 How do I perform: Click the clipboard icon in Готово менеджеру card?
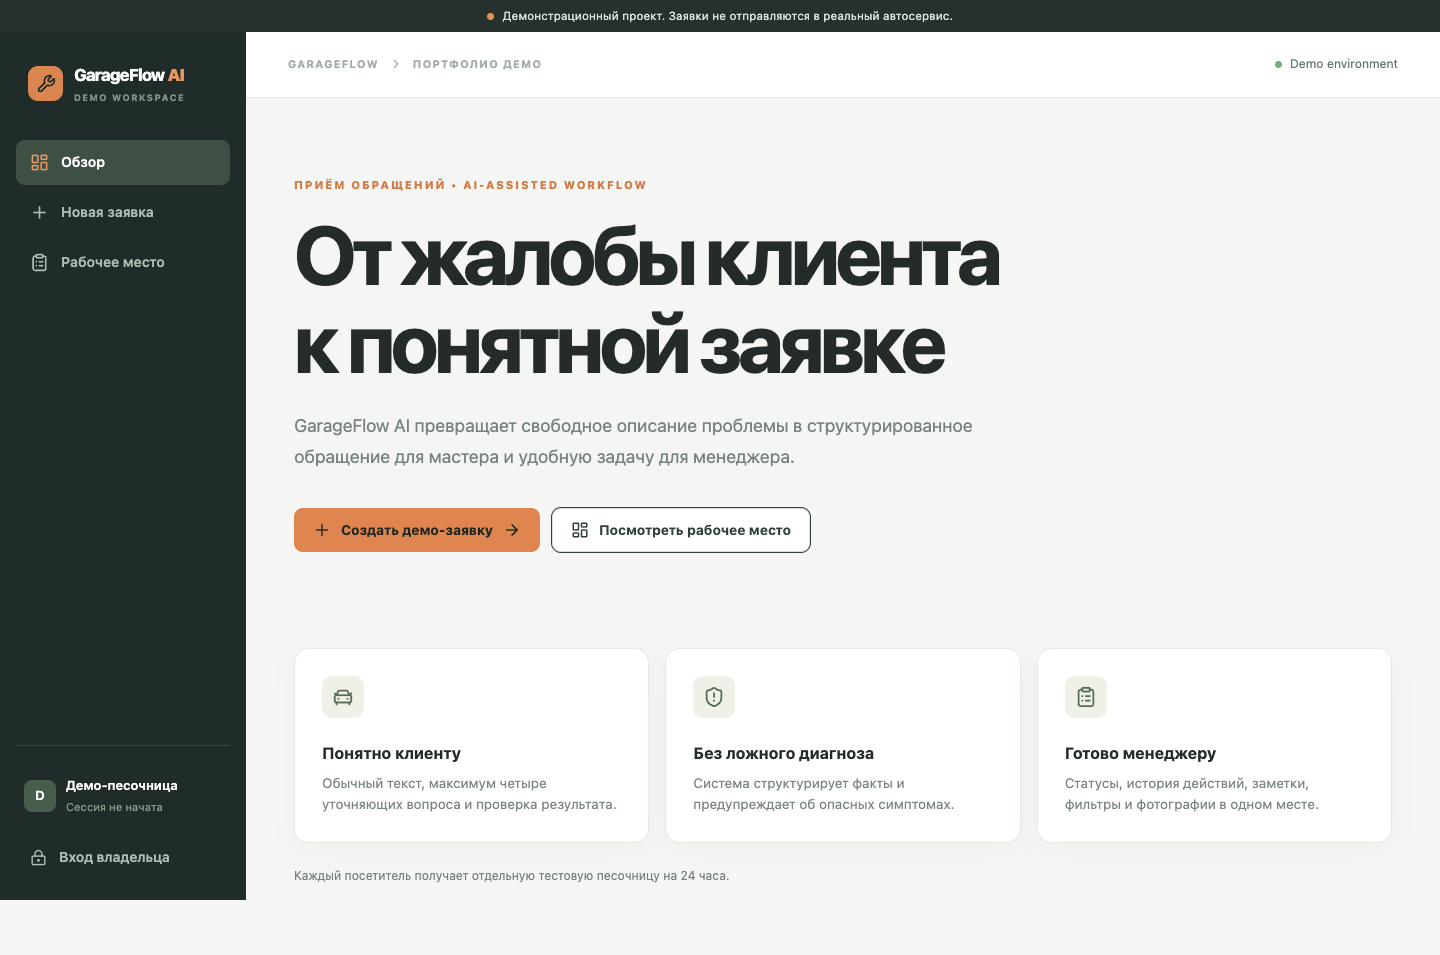coord(1086,697)
